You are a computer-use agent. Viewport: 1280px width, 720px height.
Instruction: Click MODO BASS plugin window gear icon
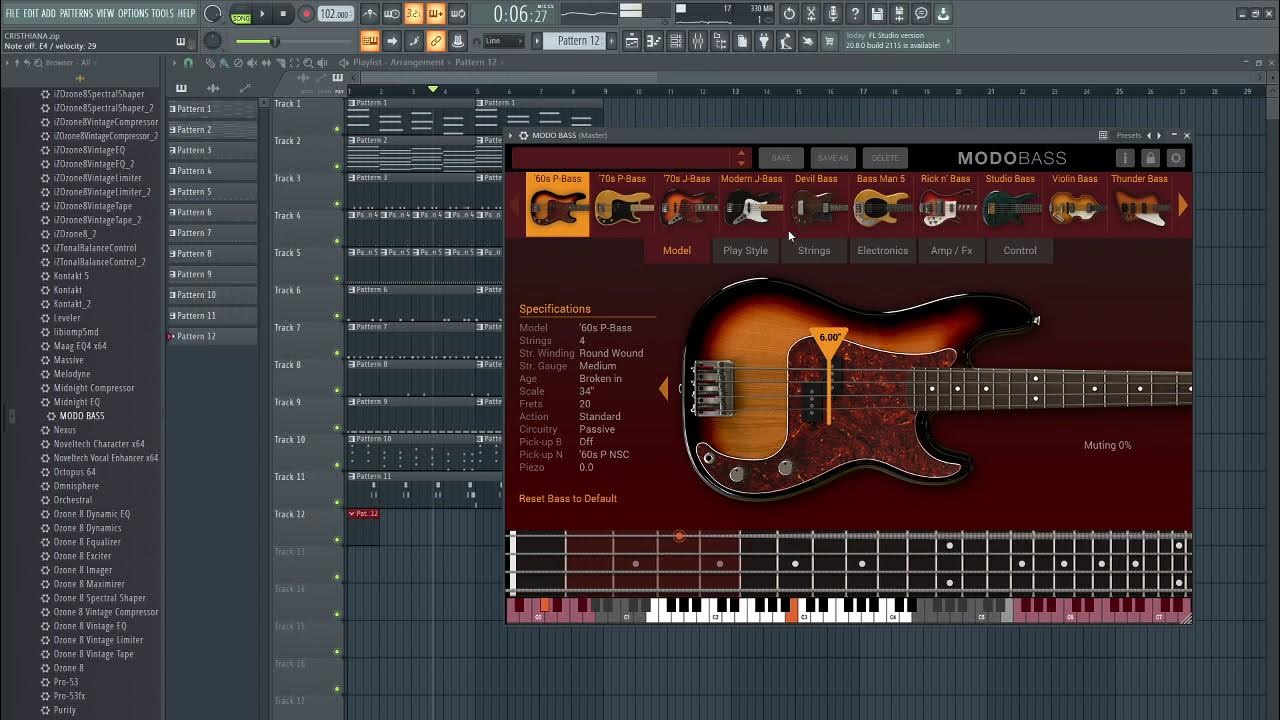[523, 135]
